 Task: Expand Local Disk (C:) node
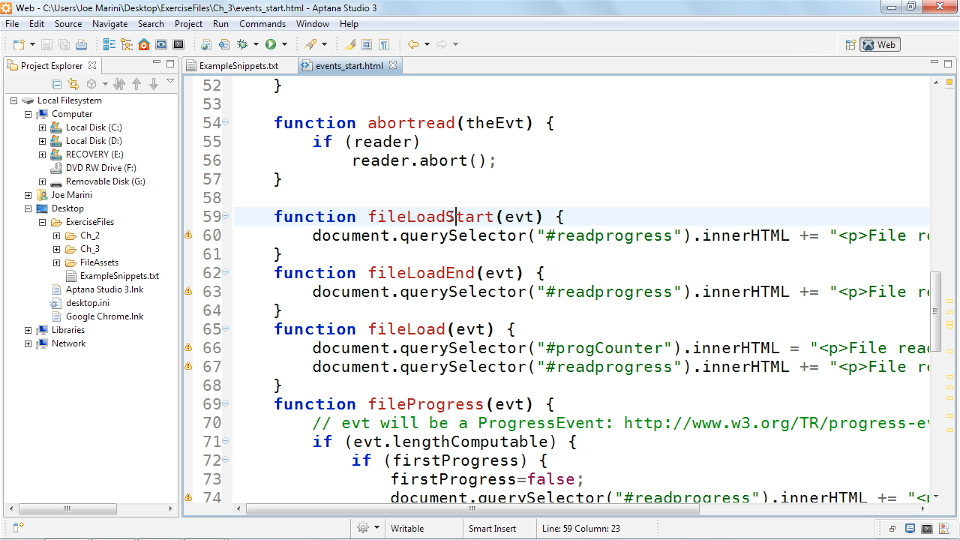[42, 127]
